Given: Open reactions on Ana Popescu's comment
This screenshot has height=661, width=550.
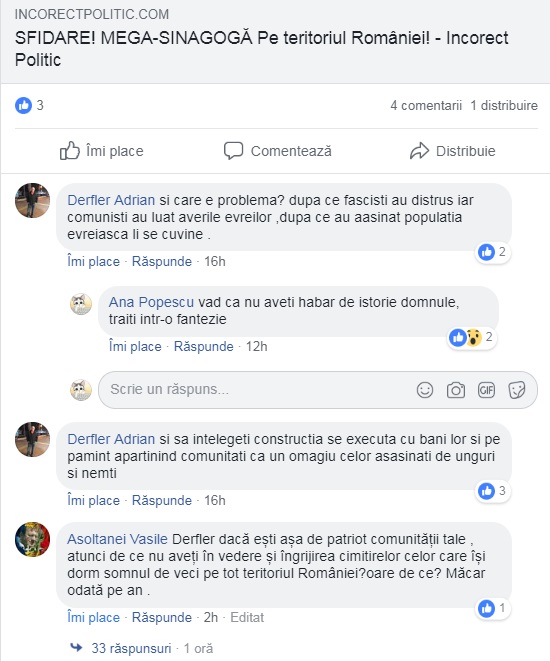Looking at the screenshot, I should point(471,337).
